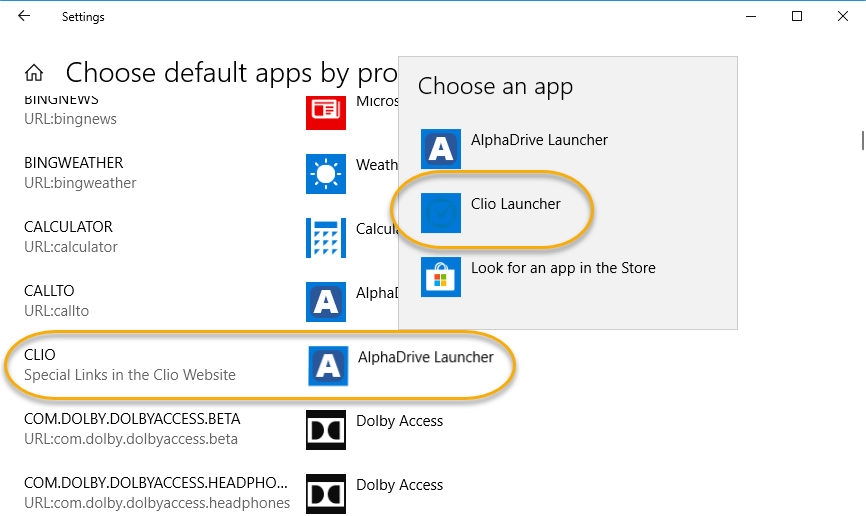Screen dimensions: 866x516
Task: Click the CALLTO protocol name
Action: (49, 291)
